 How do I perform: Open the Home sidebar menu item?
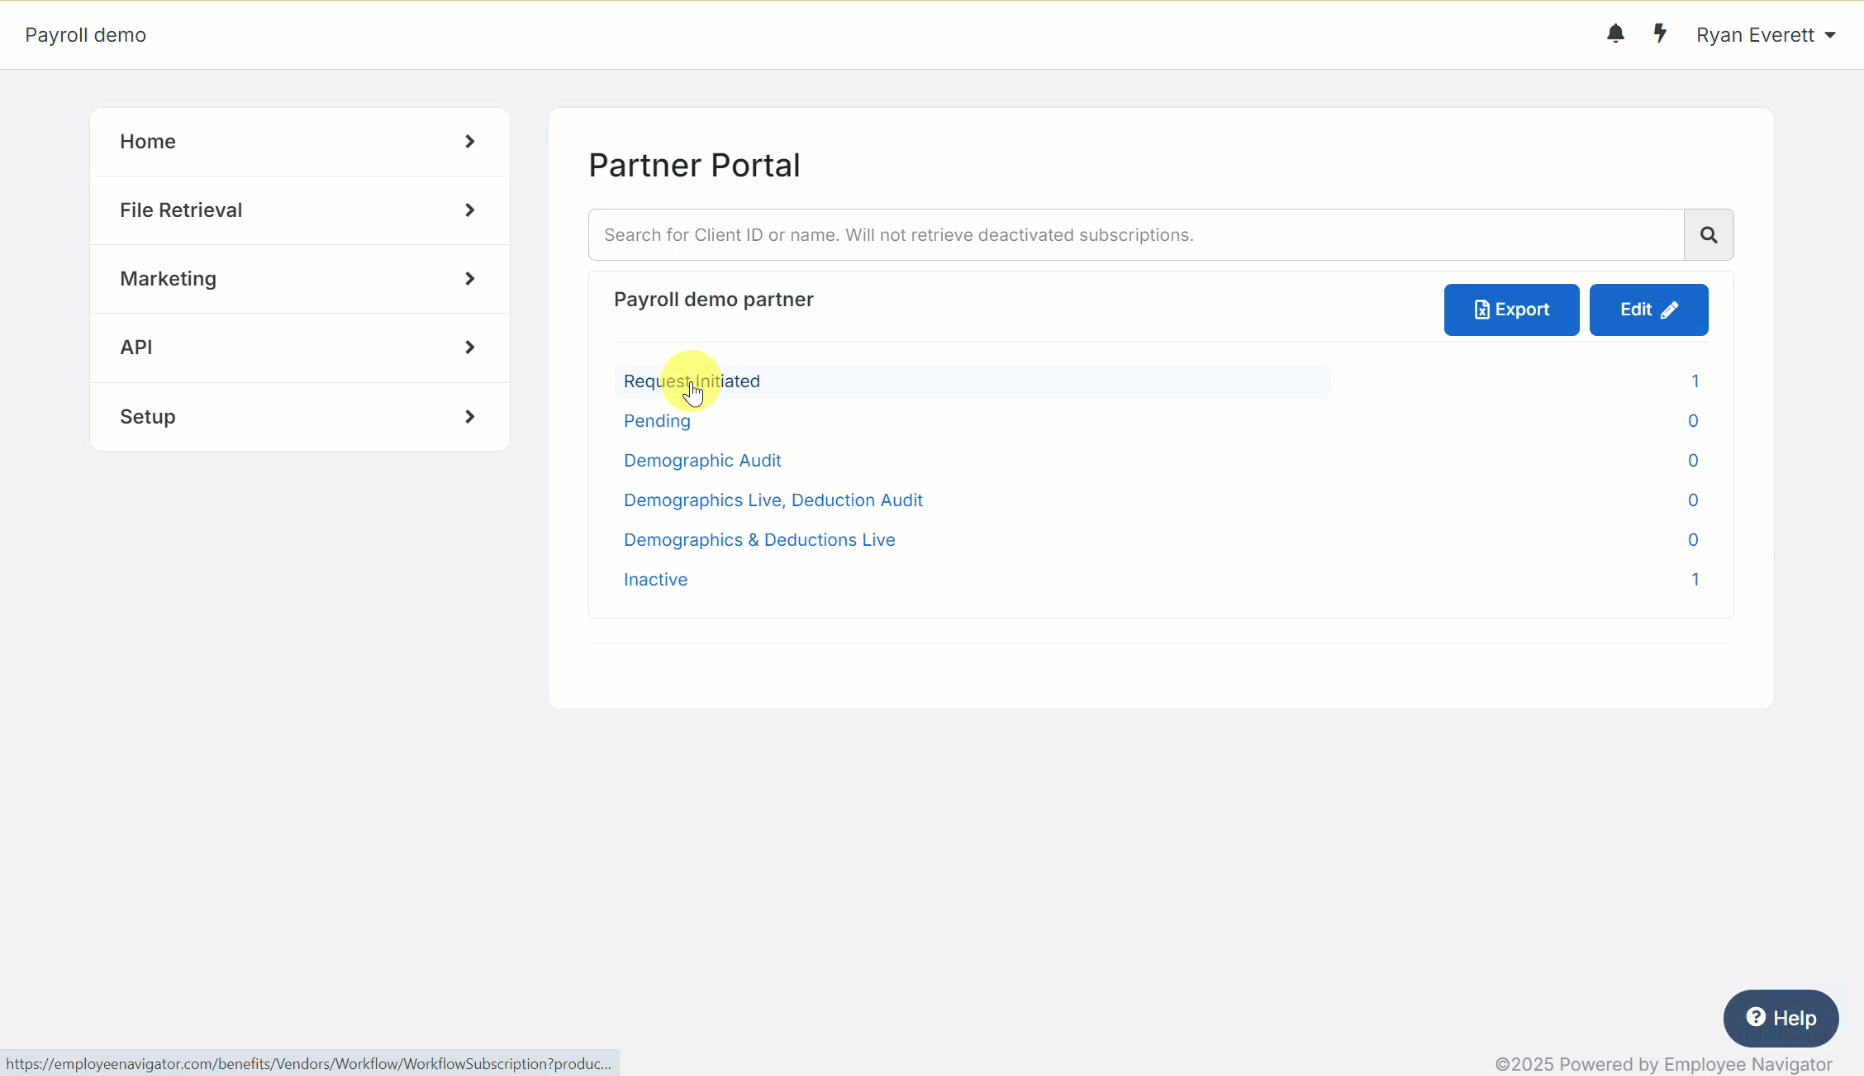pos(300,142)
